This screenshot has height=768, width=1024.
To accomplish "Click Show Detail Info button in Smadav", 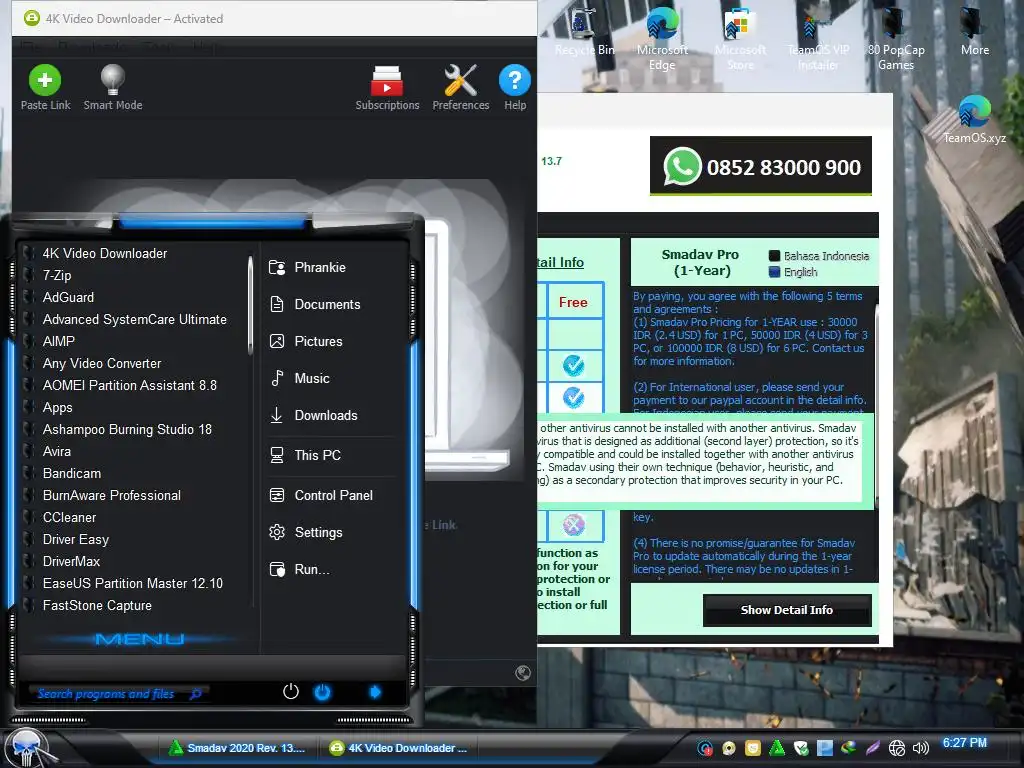I will (x=787, y=610).
